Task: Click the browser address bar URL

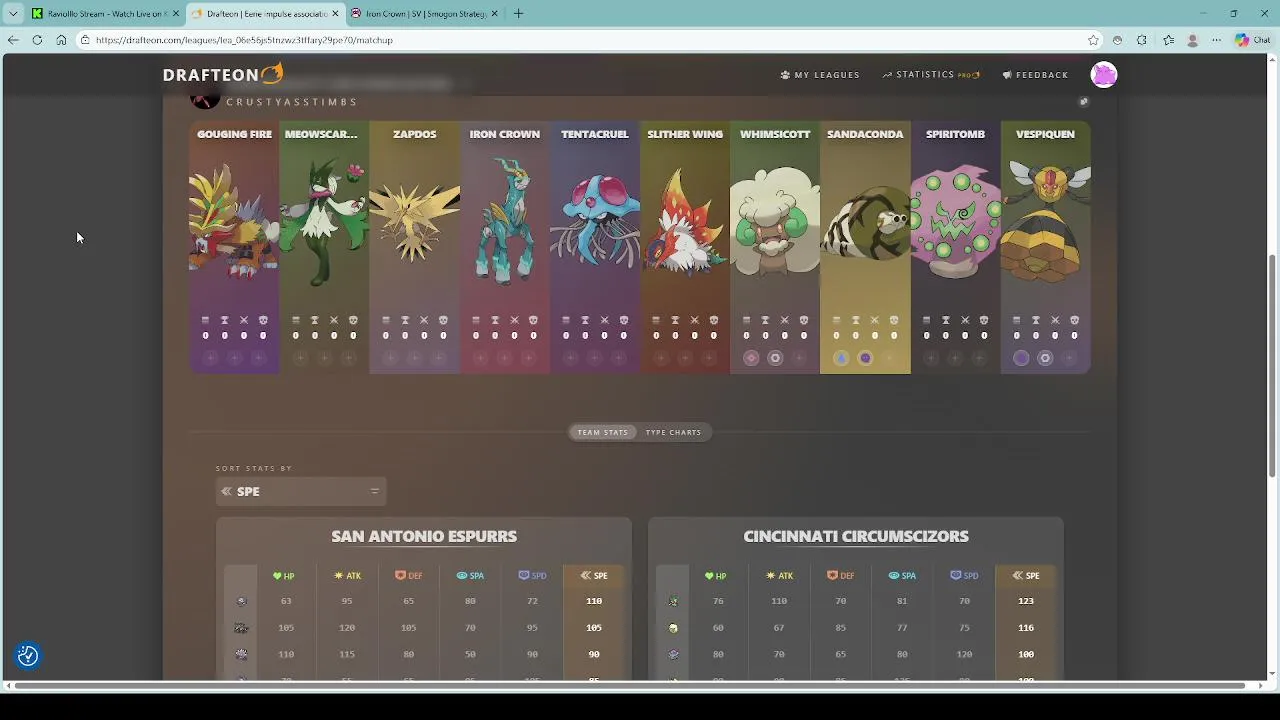Action: click(x=244, y=40)
